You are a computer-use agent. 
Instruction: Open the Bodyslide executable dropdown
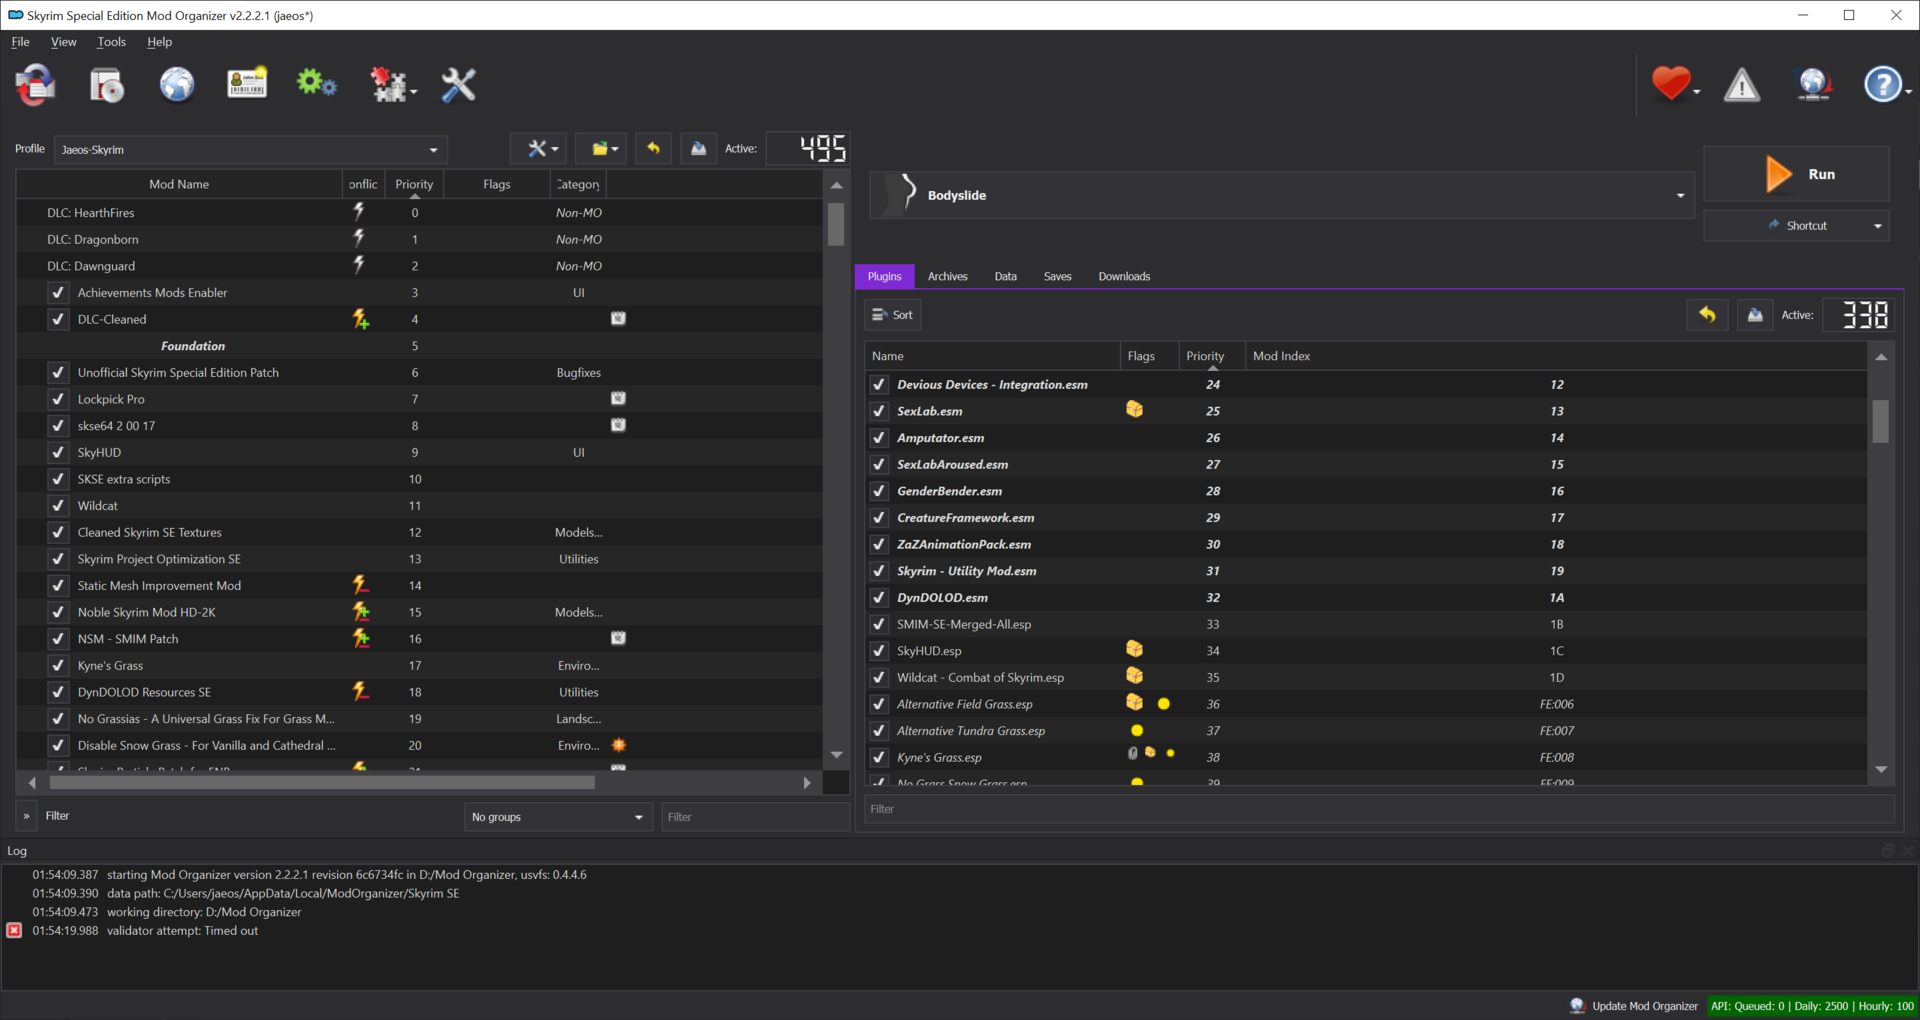point(1282,195)
